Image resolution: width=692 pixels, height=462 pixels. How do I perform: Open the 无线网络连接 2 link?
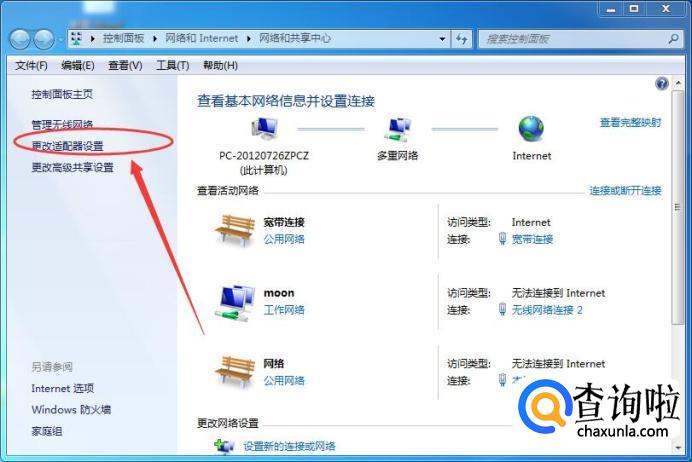(x=547, y=310)
